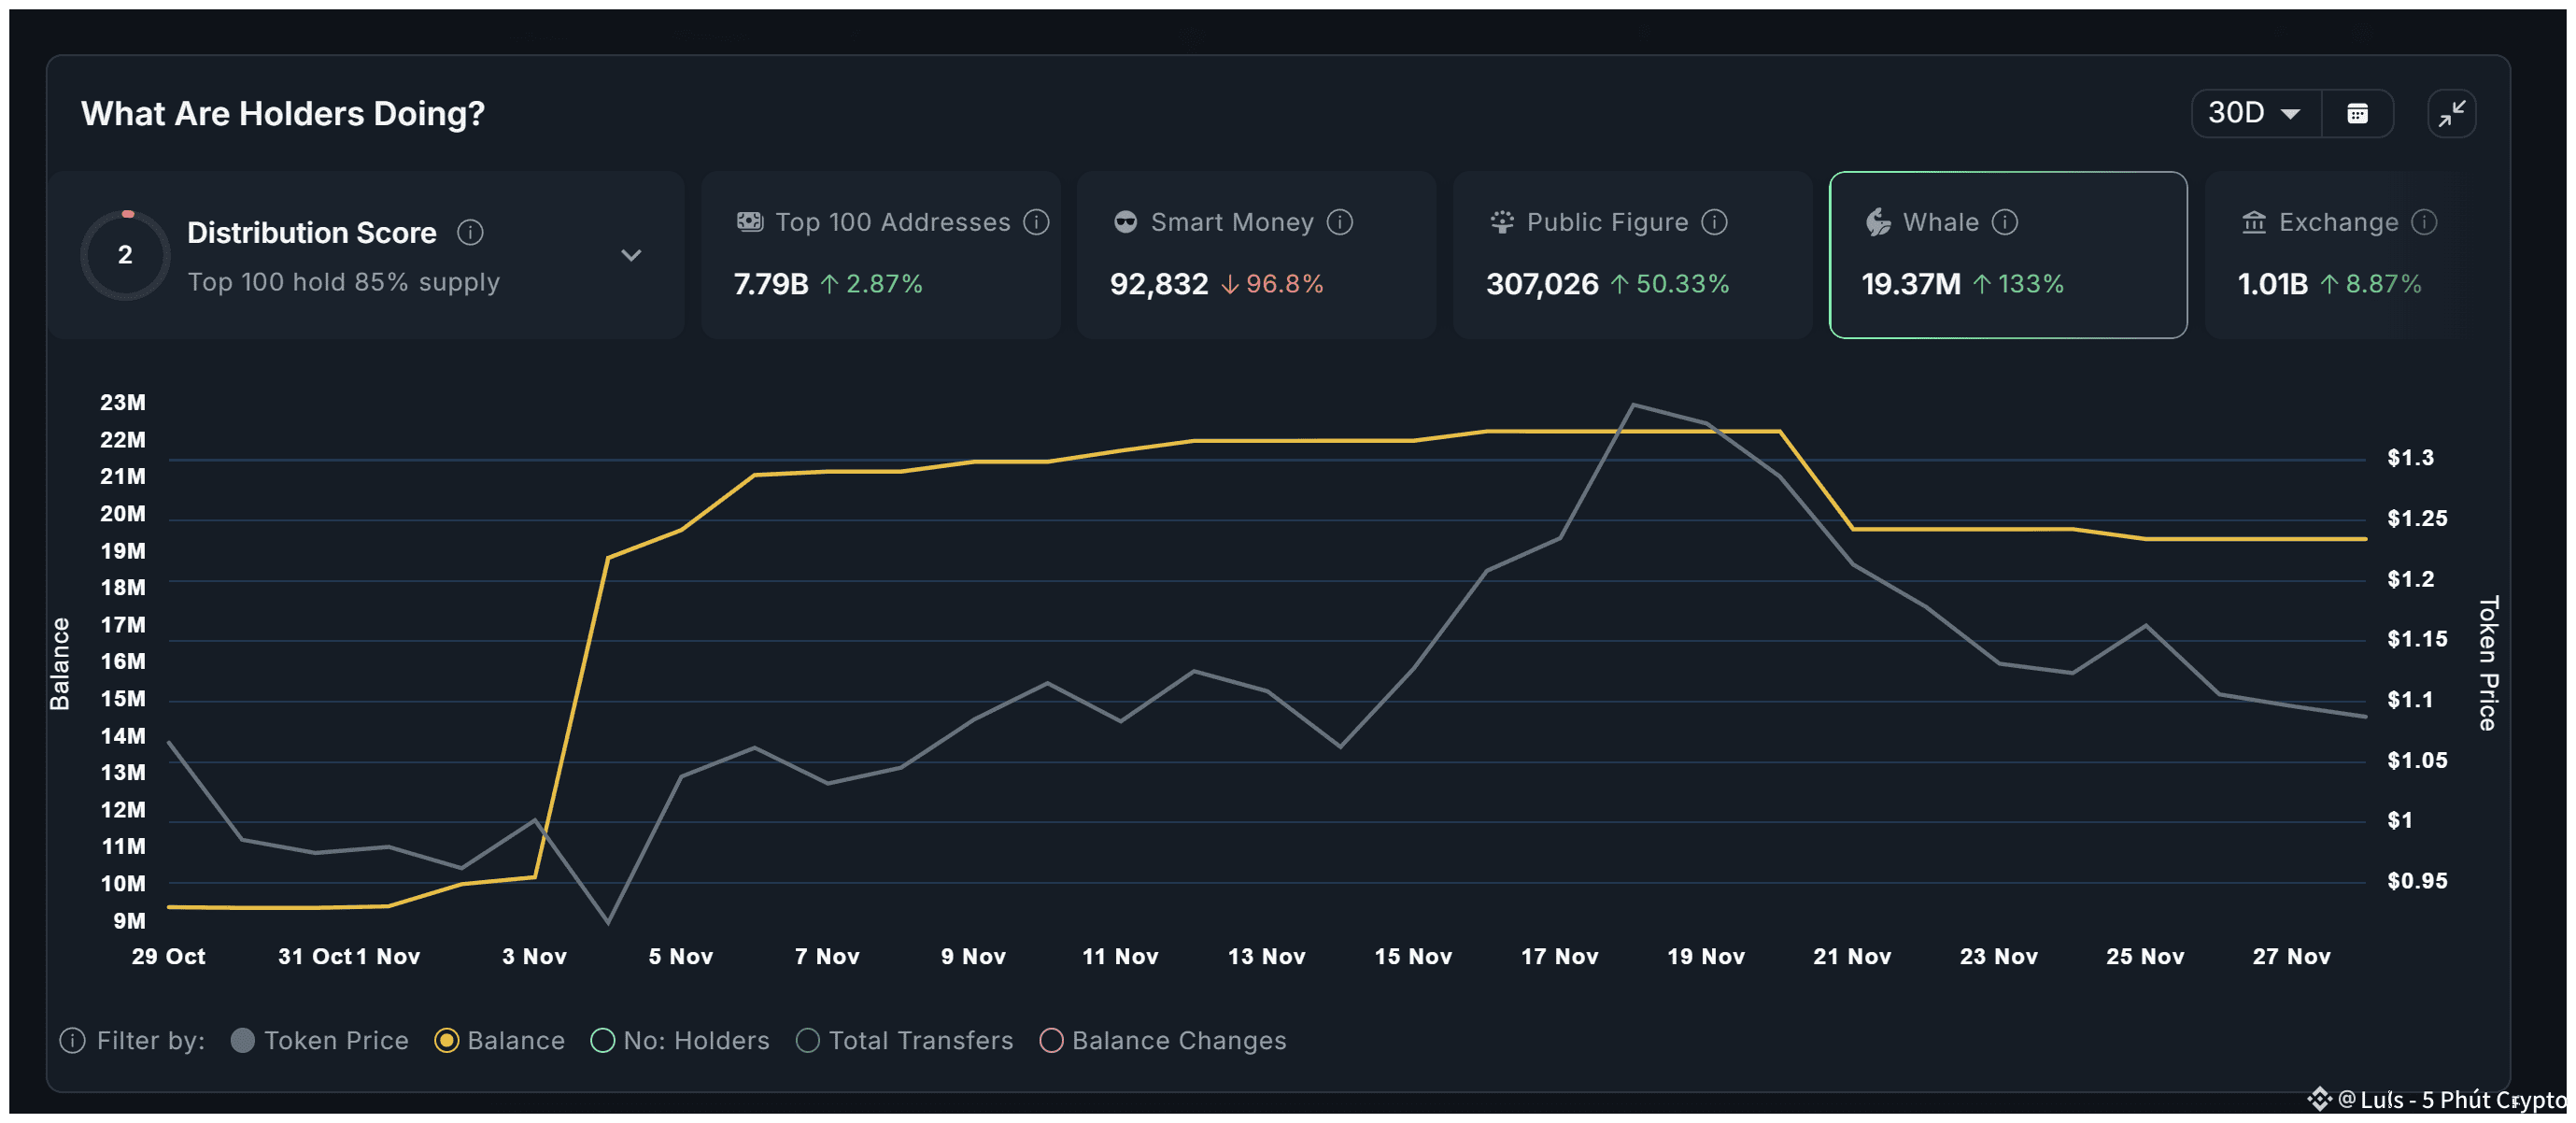Image resolution: width=2576 pixels, height=1123 pixels.
Task: Enable the Balance Changes series filter
Action: (1163, 1040)
